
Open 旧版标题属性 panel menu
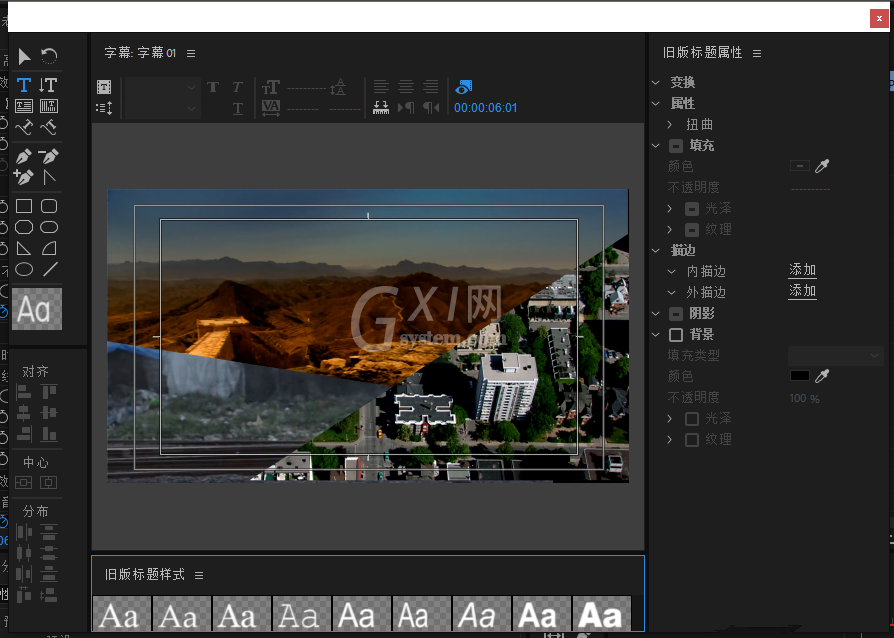click(757, 53)
